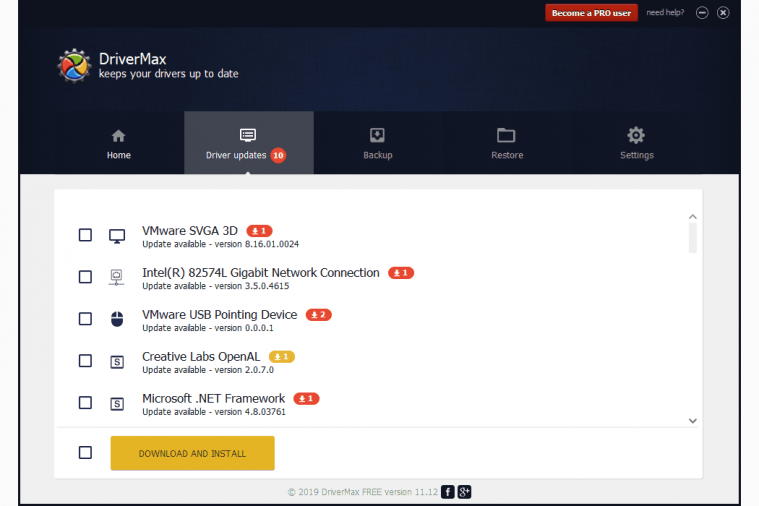759x506 pixels.
Task: Close the DriverMax window
Action: [x=723, y=13]
